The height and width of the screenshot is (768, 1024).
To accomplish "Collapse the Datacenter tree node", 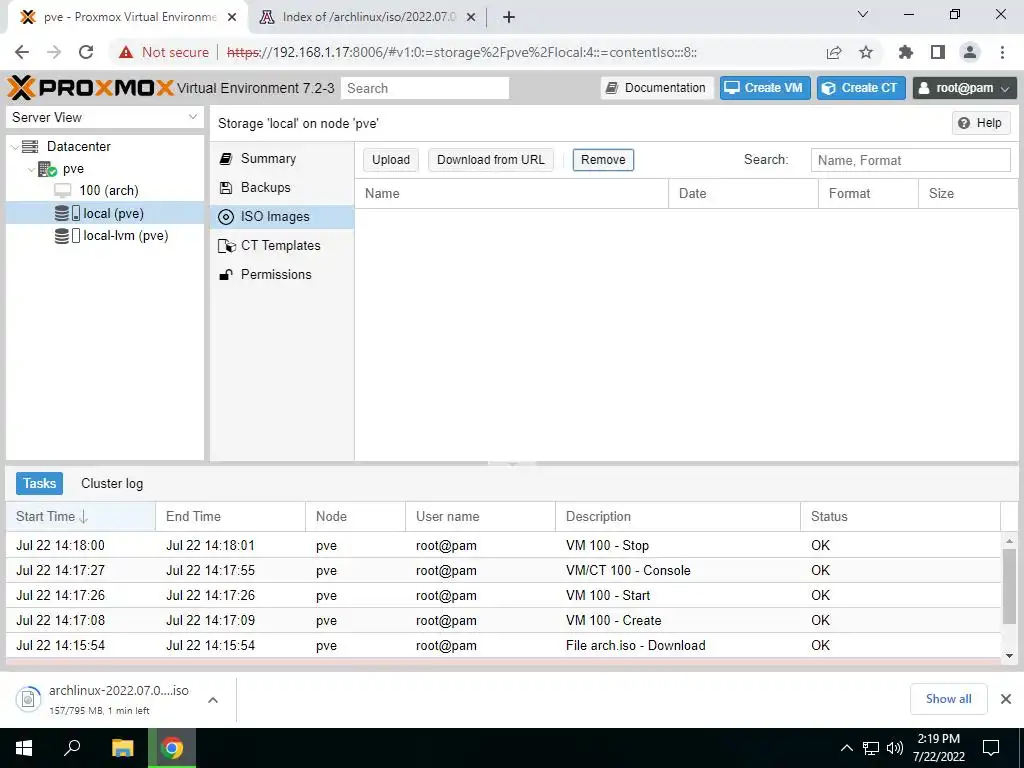I will pos(14,147).
